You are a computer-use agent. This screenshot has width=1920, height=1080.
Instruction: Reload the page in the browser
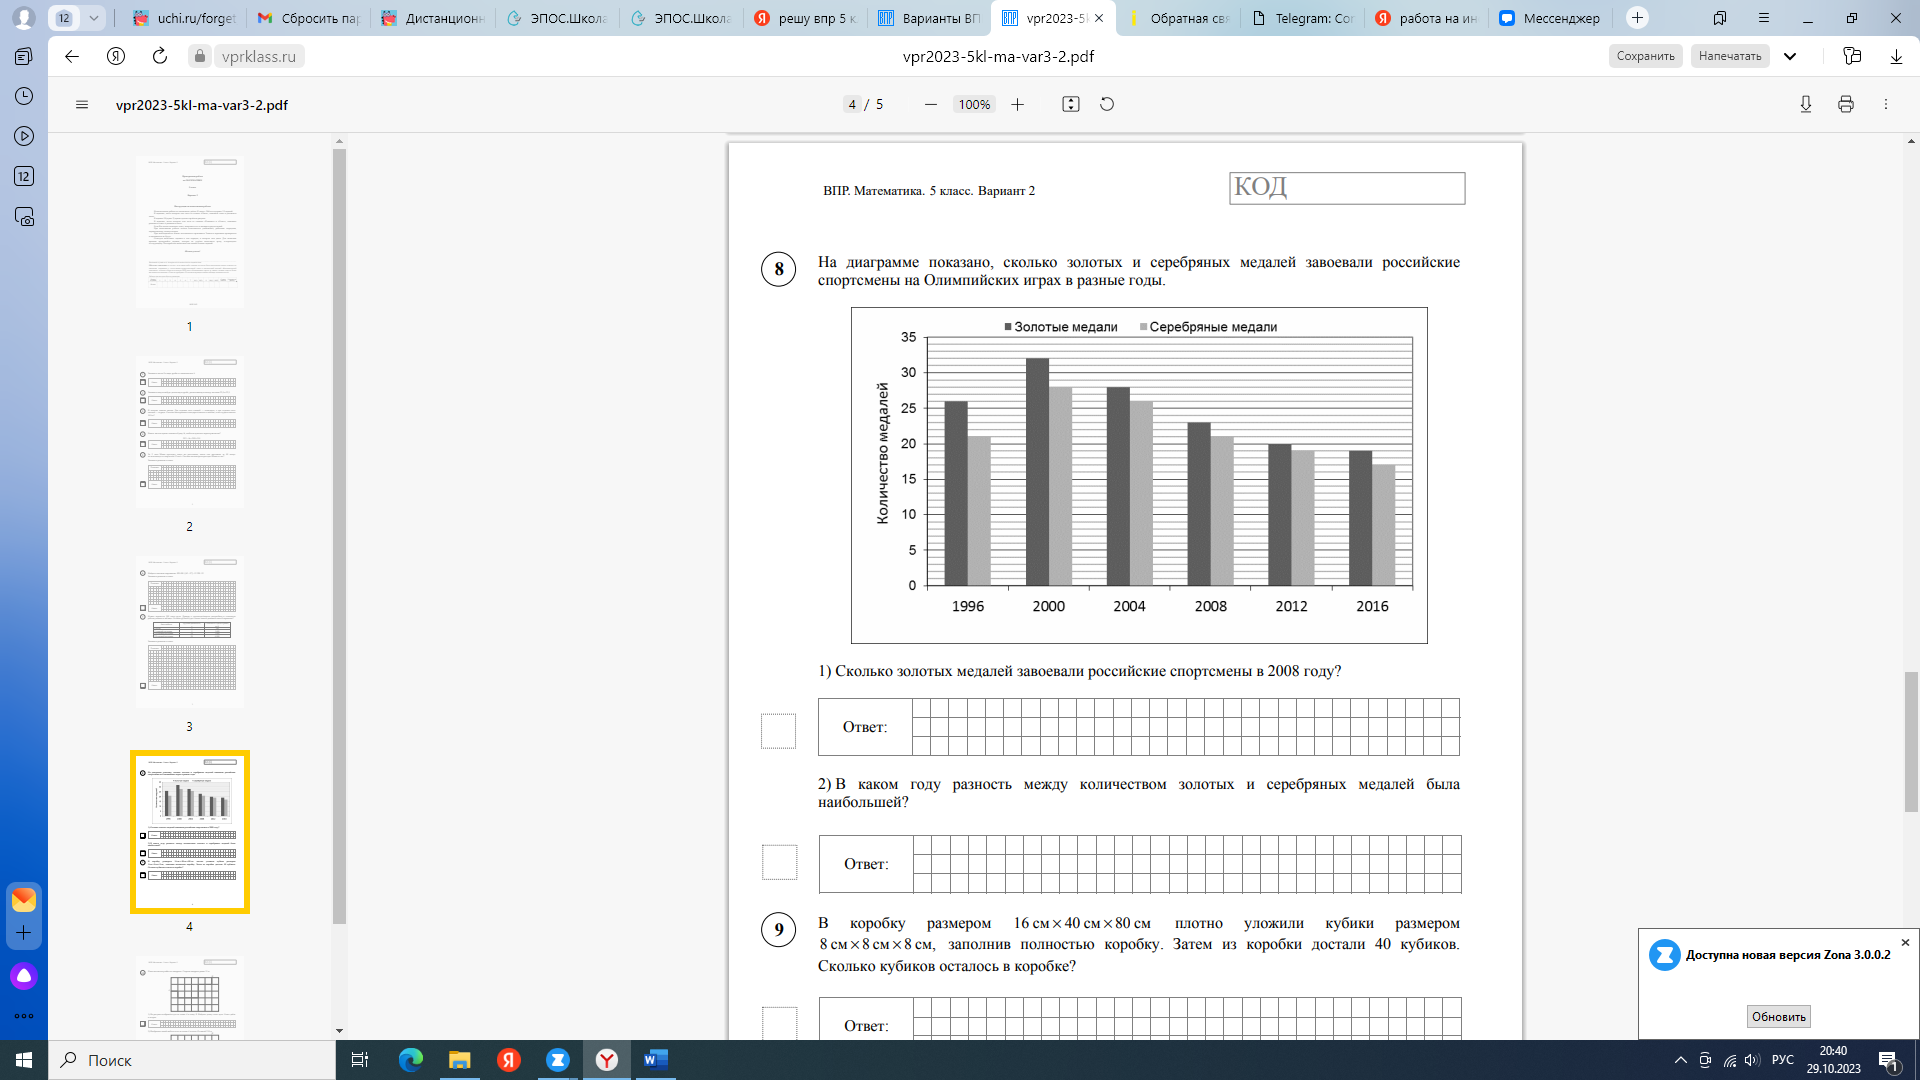160,56
